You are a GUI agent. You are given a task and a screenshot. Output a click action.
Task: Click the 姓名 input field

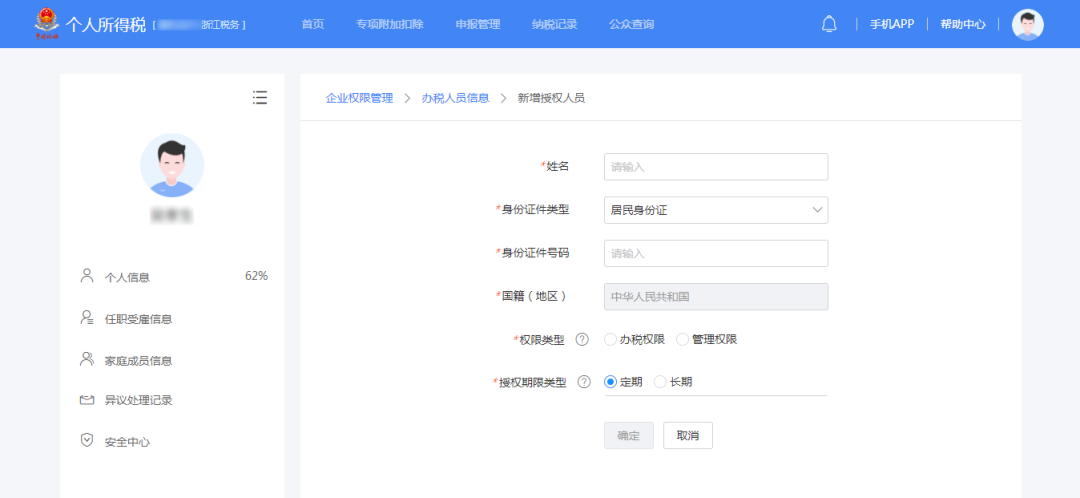coord(716,167)
